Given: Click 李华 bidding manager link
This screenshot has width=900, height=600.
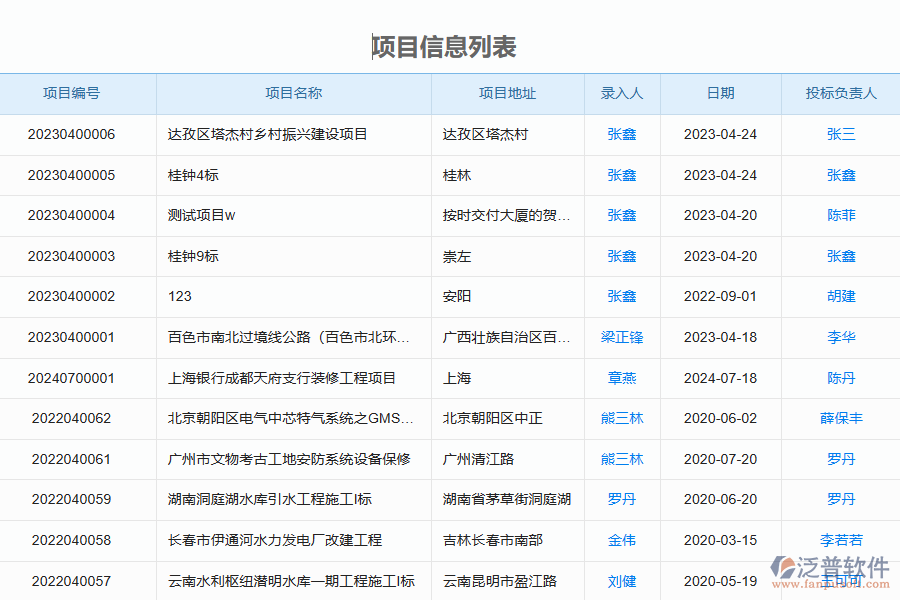Looking at the screenshot, I should 840,337.
